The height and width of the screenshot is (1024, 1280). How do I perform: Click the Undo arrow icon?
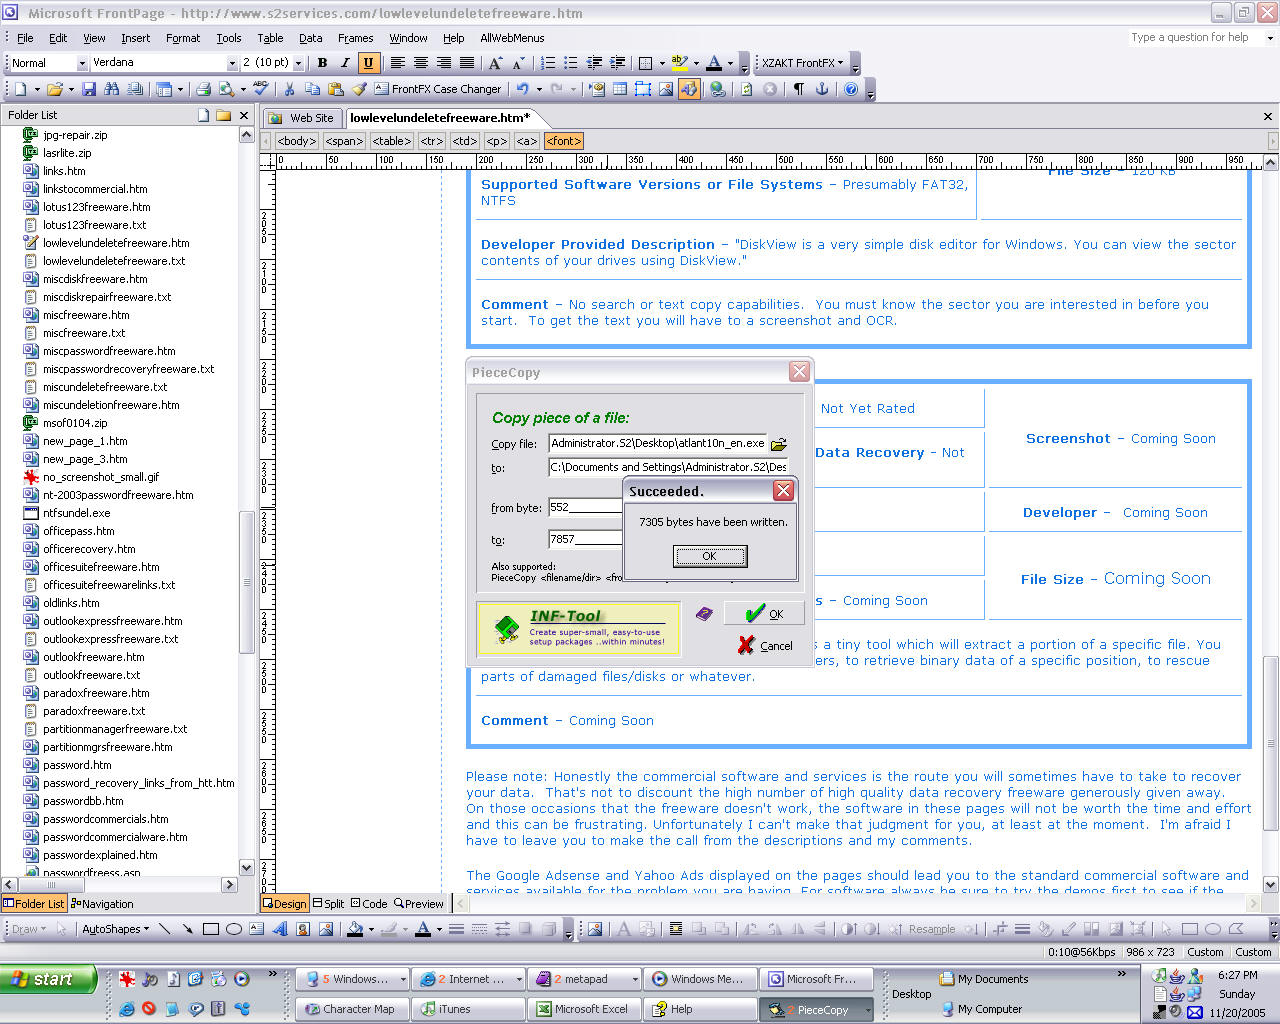[x=522, y=89]
